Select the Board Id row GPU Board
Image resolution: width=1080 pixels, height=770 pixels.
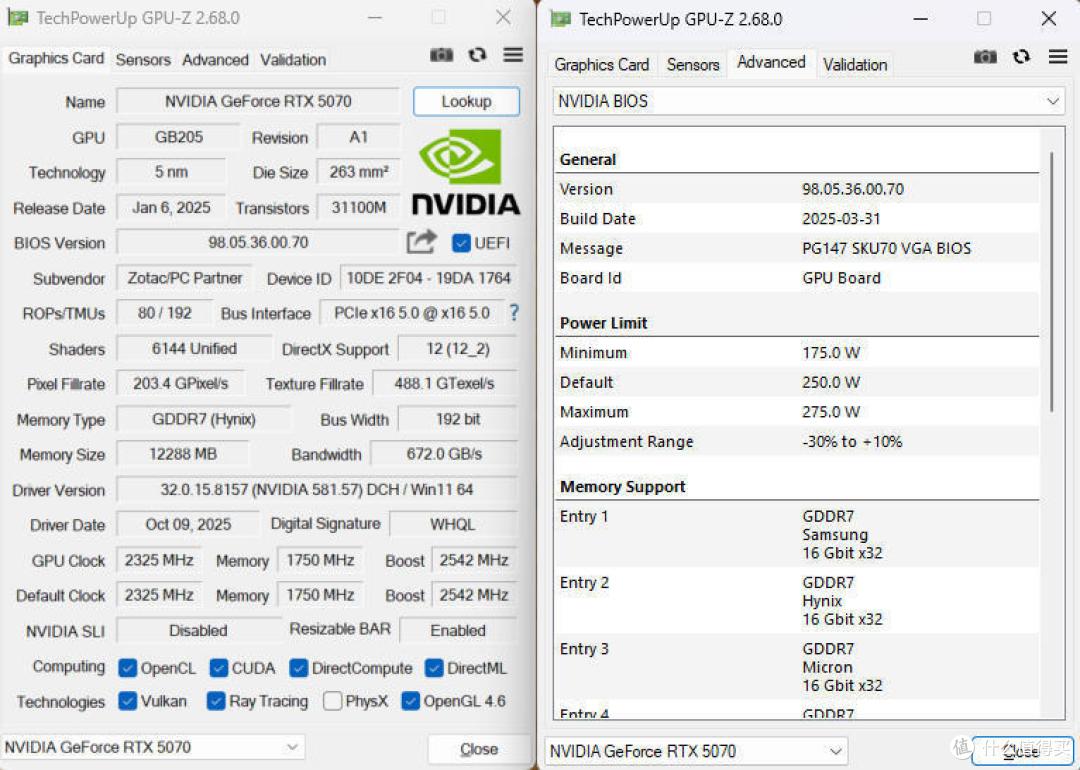798,278
